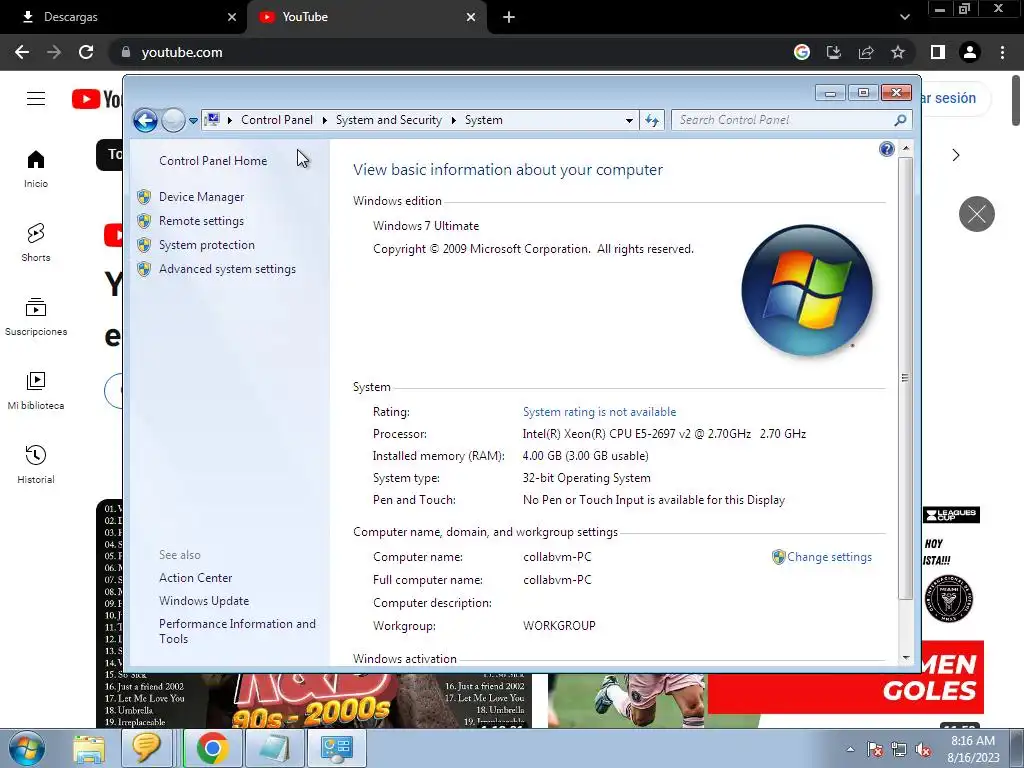This screenshot has height=768, width=1024.
Task: Click the search magnifier in Control Panel
Action: point(900,120)
